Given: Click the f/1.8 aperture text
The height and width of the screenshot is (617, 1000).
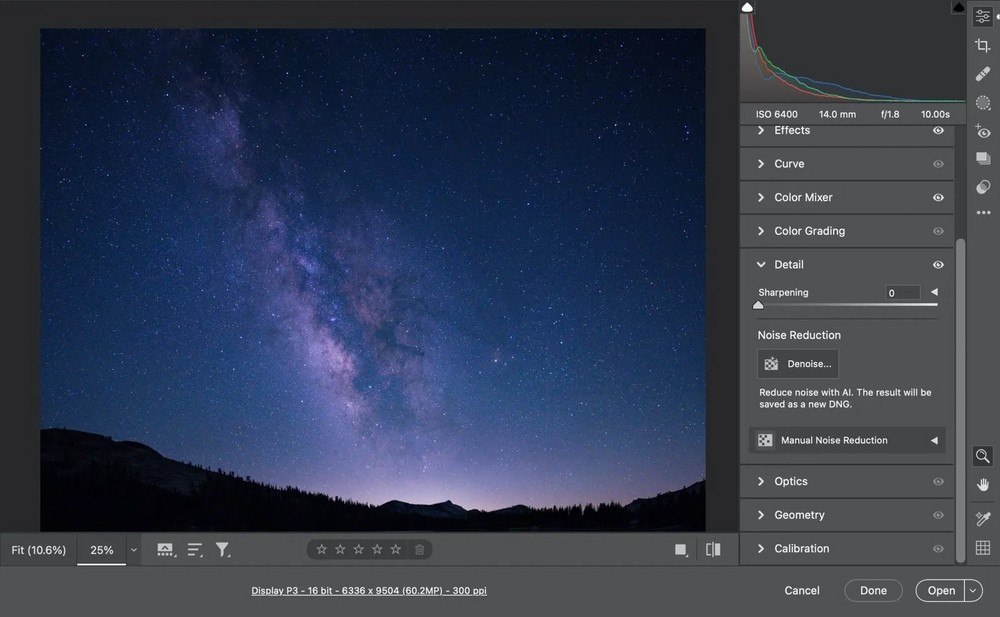Looking at the screenshot, I should pyautogui.click(x=890, y=114).
